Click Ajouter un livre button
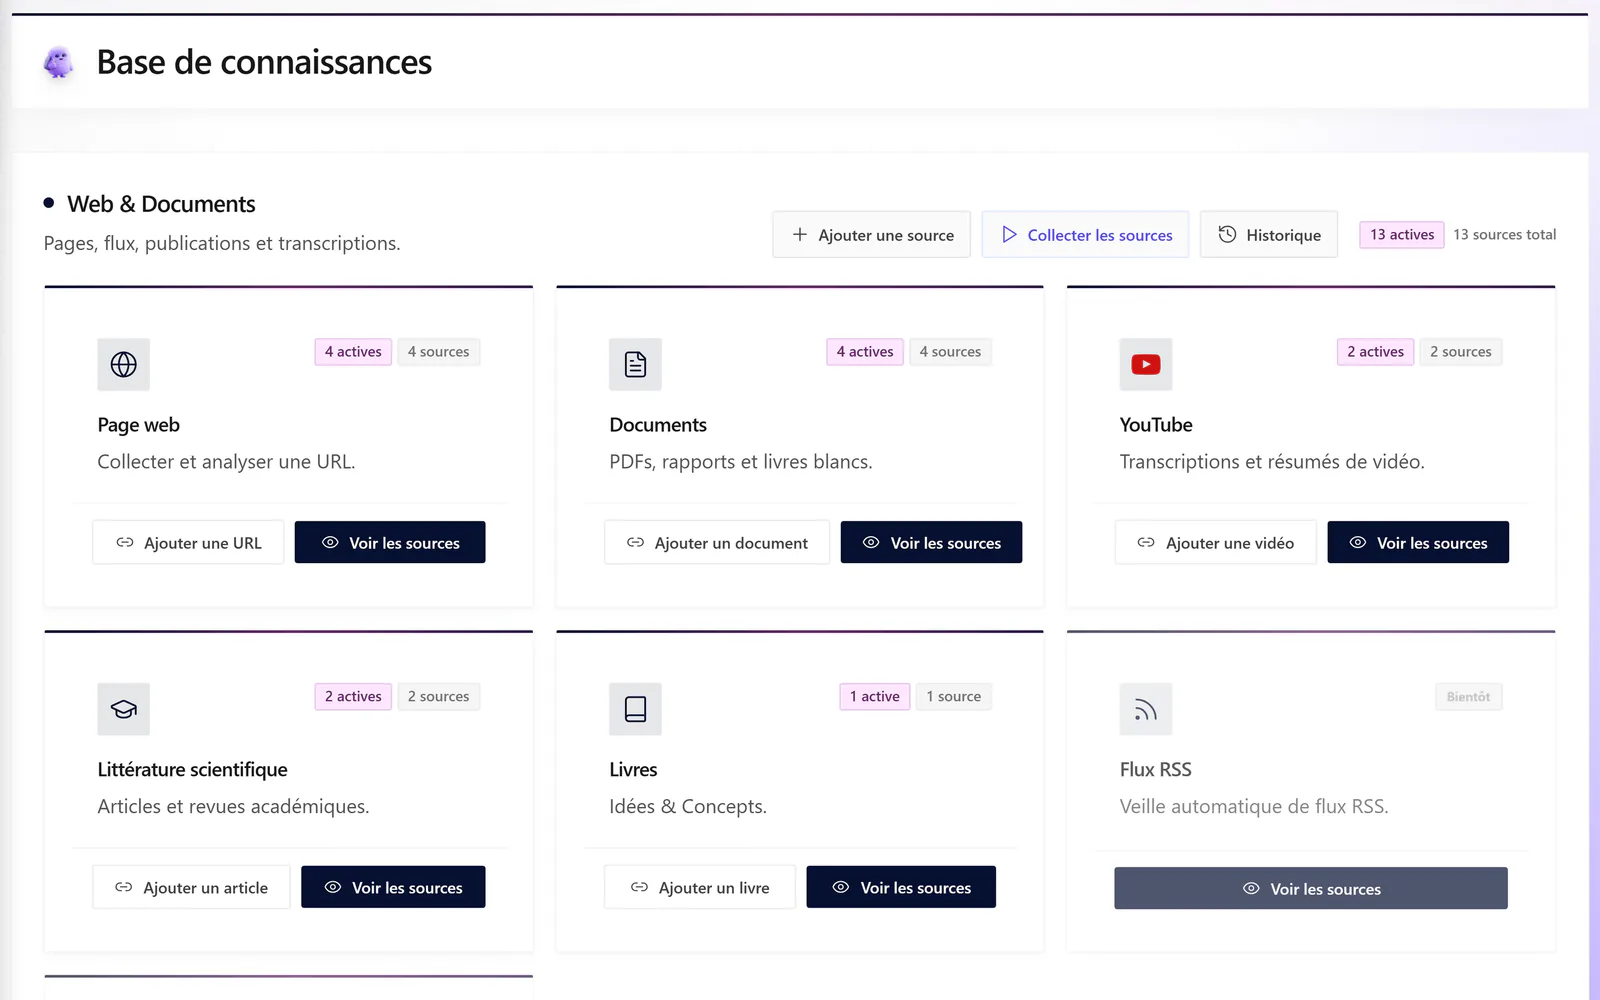The image size is (1600, 1000). 700,888
